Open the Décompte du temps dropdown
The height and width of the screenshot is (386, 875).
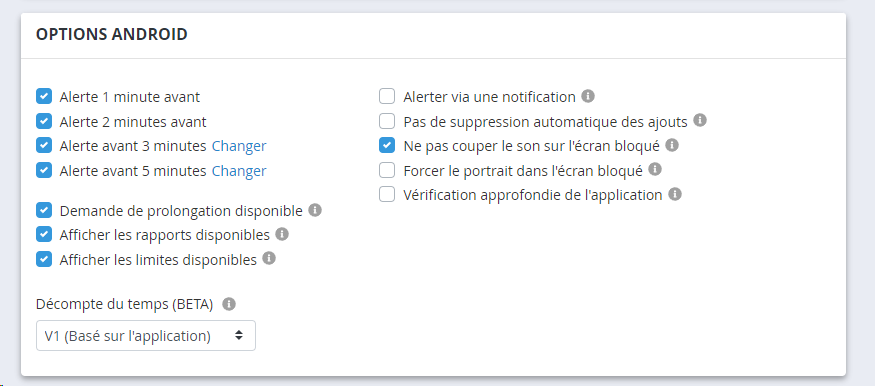tap(146, 336)
